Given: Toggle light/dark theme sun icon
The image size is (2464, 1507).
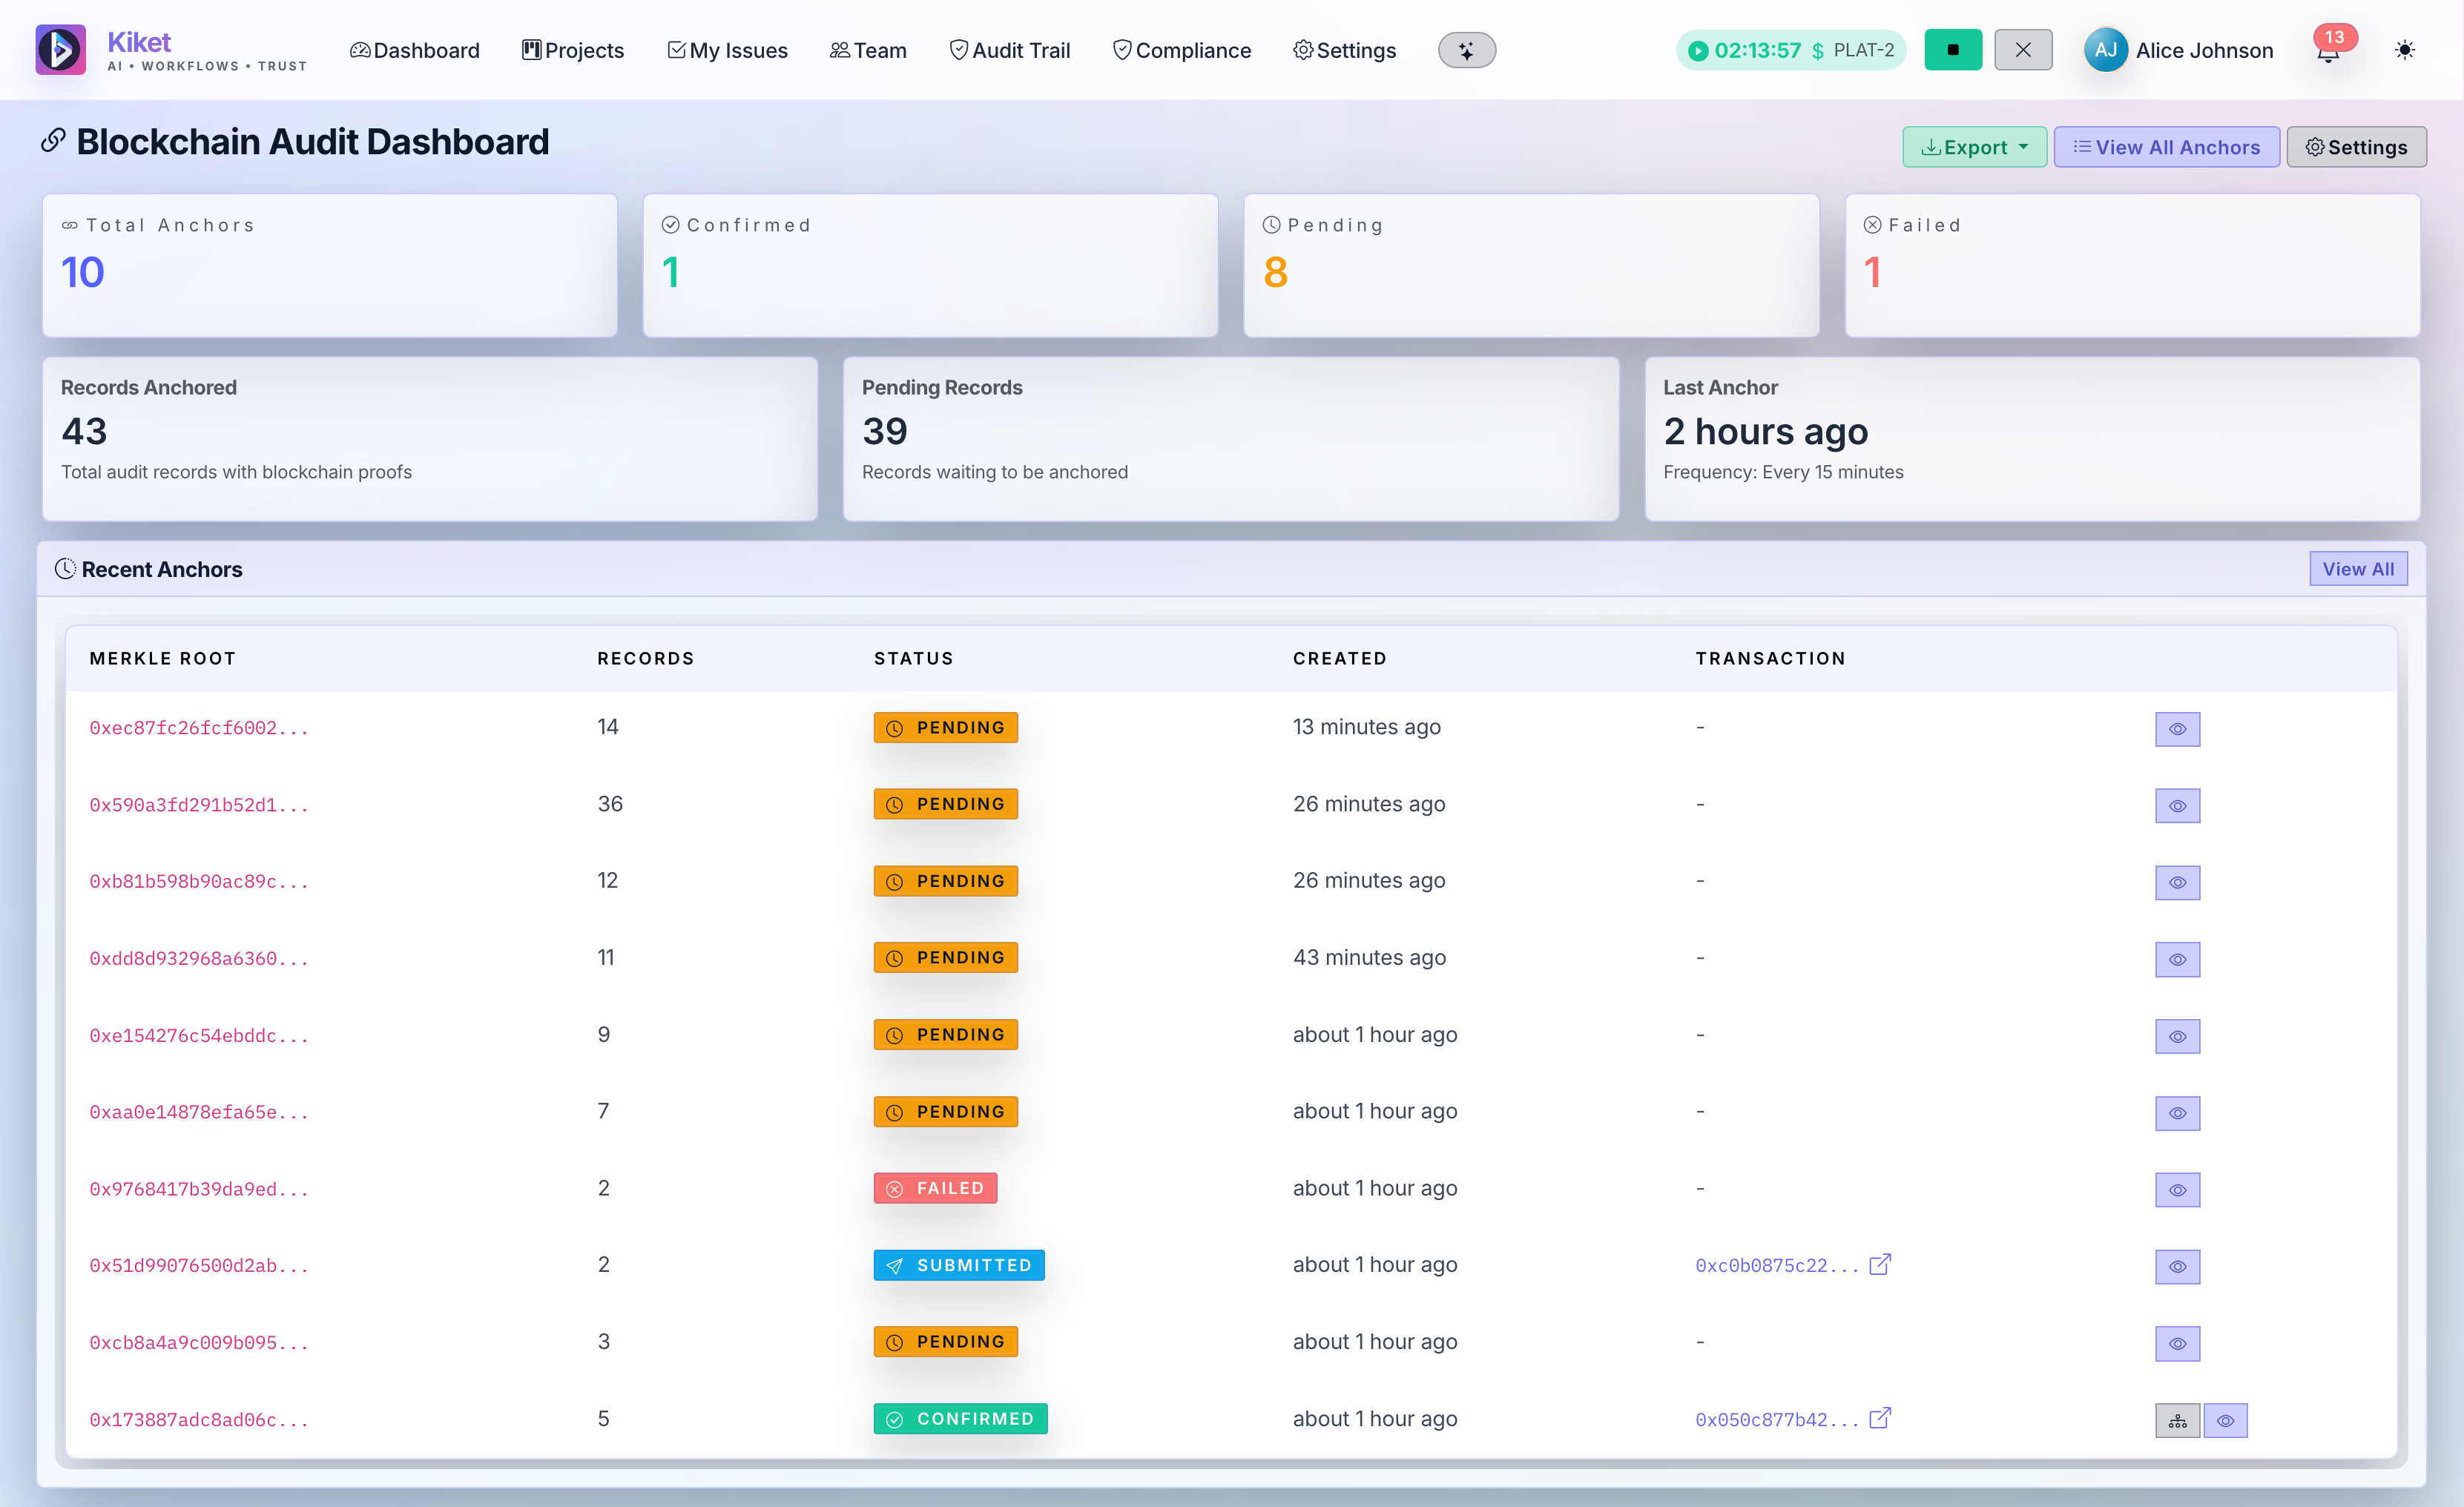Looking at the screenshot, I should (2404, 50).
